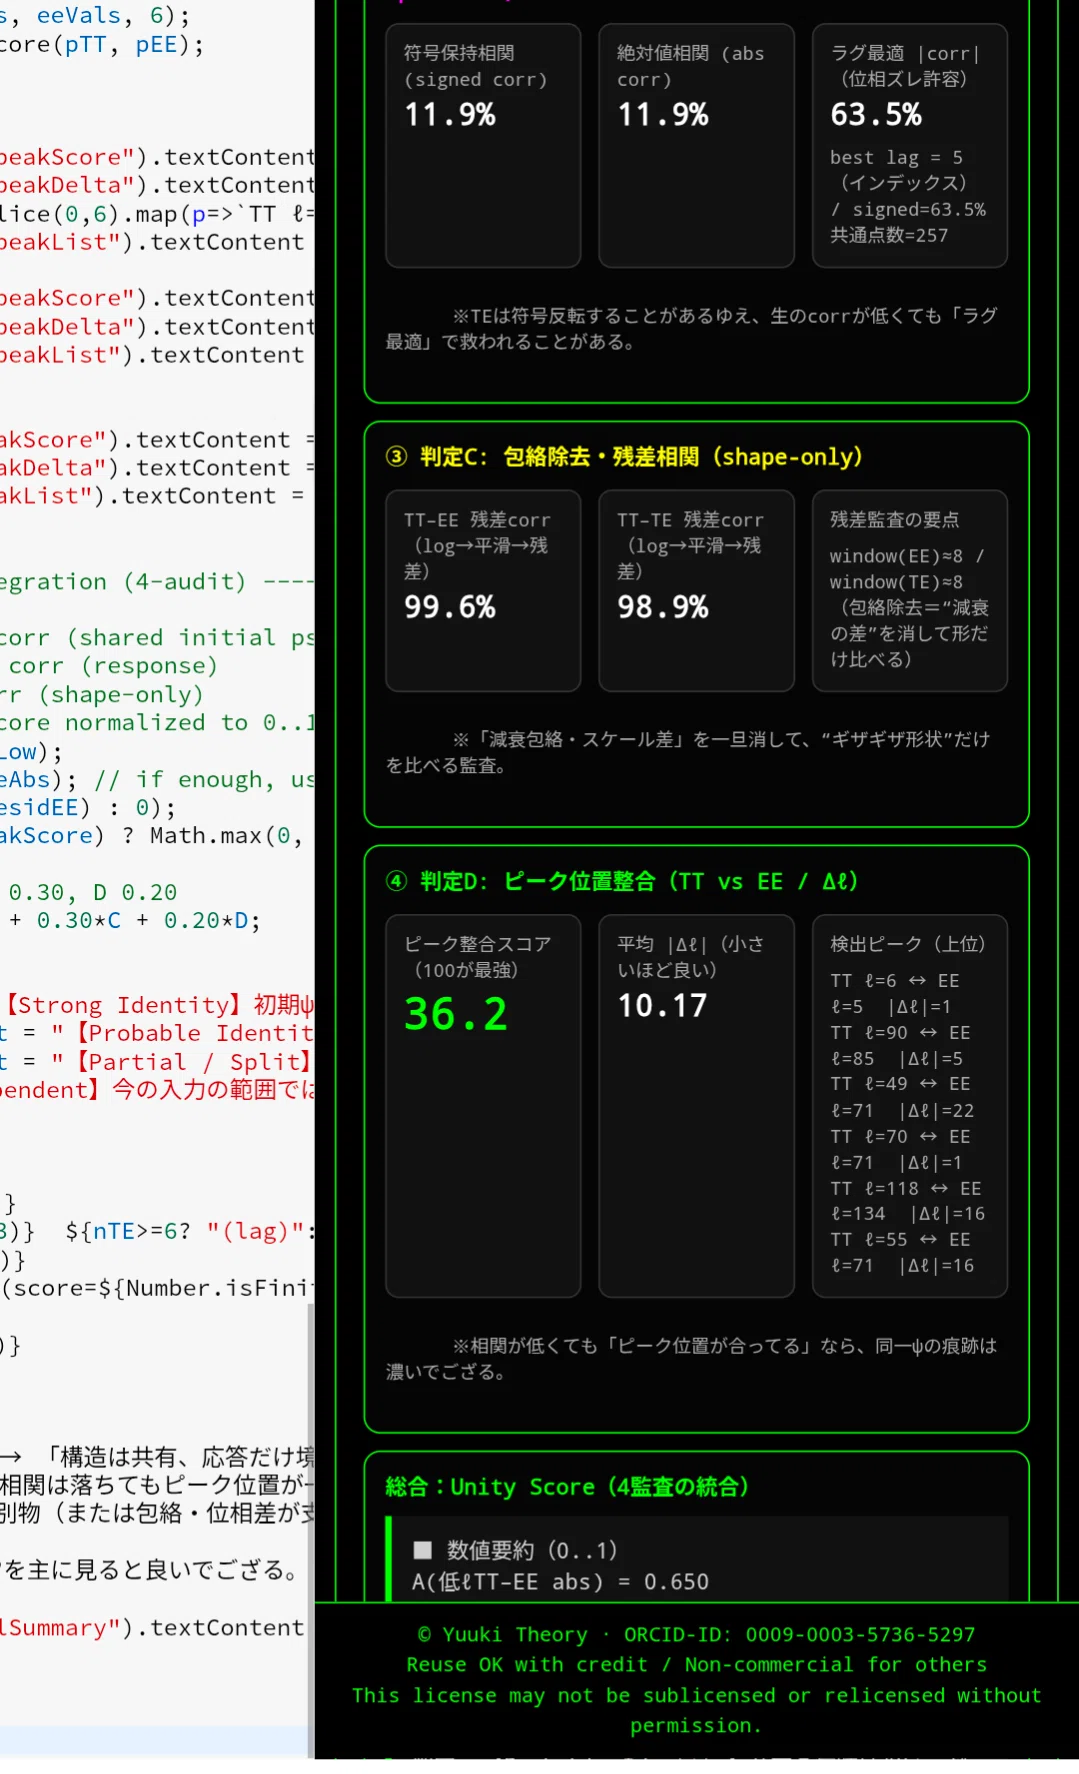This screenshot has width=1079, height=1774.
Task: Click the 'TT ℓ=90 ↔ EE' peak row
Action: point(900,1033)
